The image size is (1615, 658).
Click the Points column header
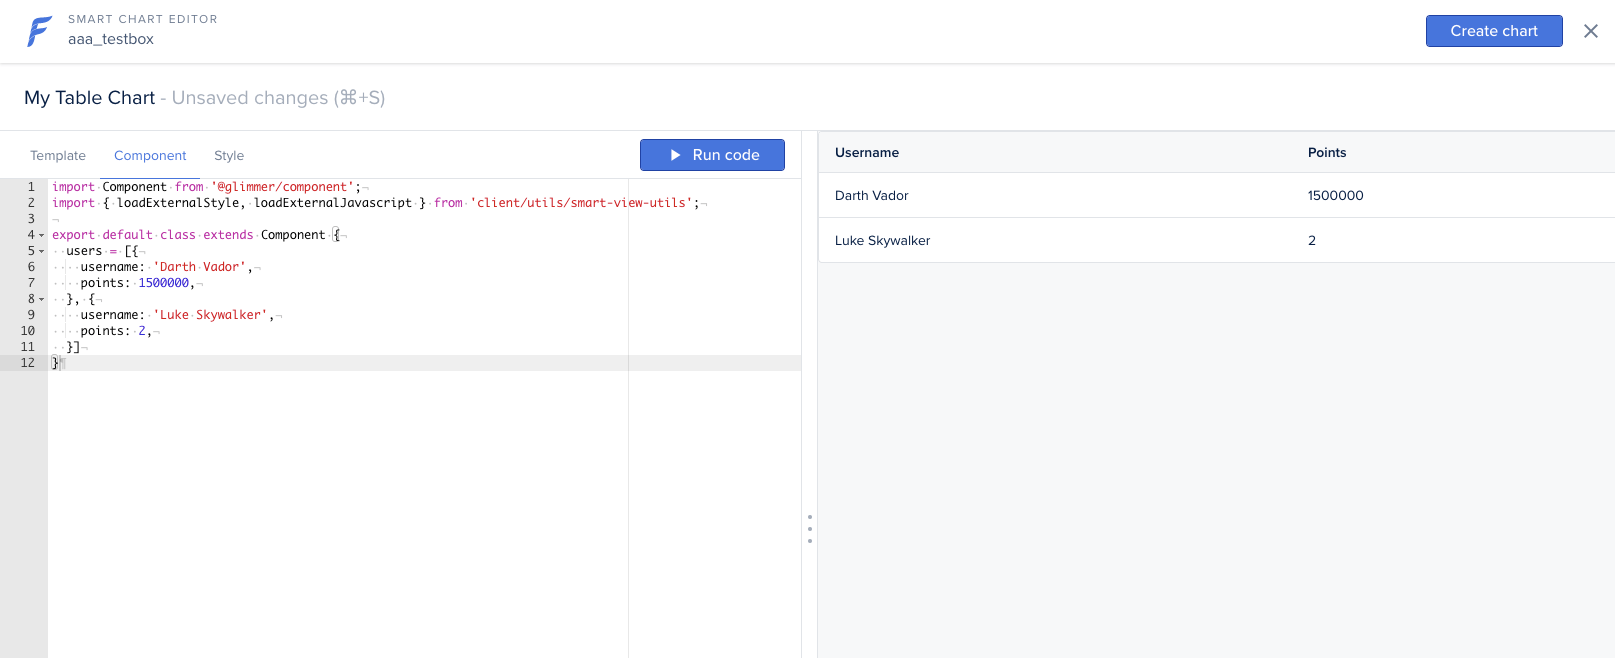click(x=1327, y=152)
